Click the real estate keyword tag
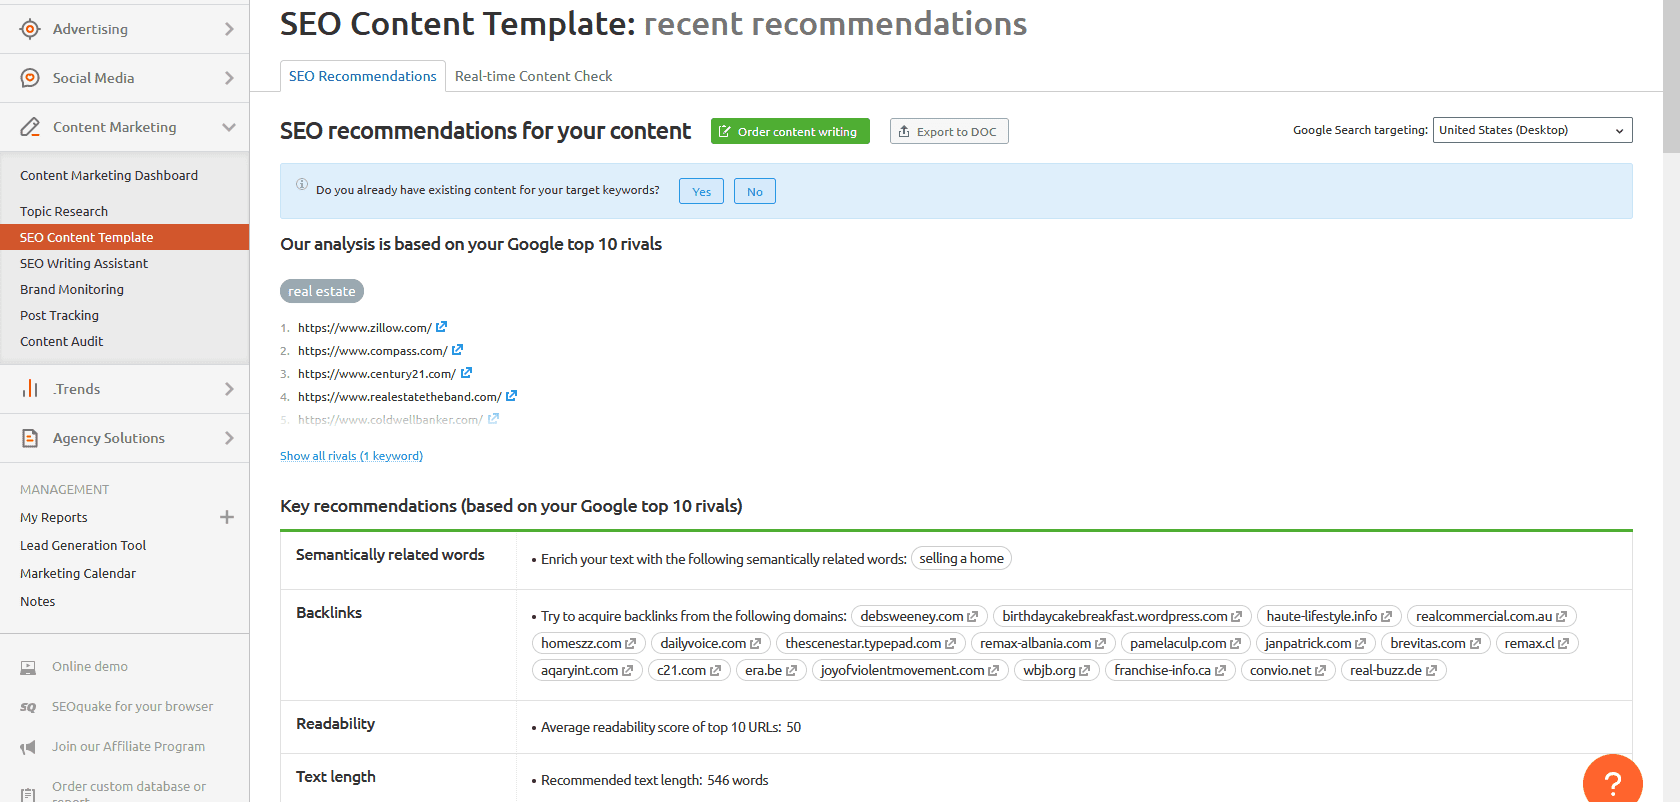 point(321,291)
